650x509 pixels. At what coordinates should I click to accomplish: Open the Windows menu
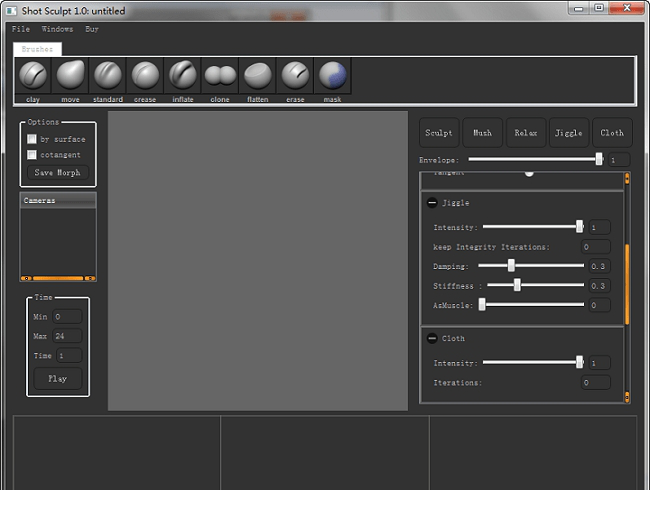[57, 29]
